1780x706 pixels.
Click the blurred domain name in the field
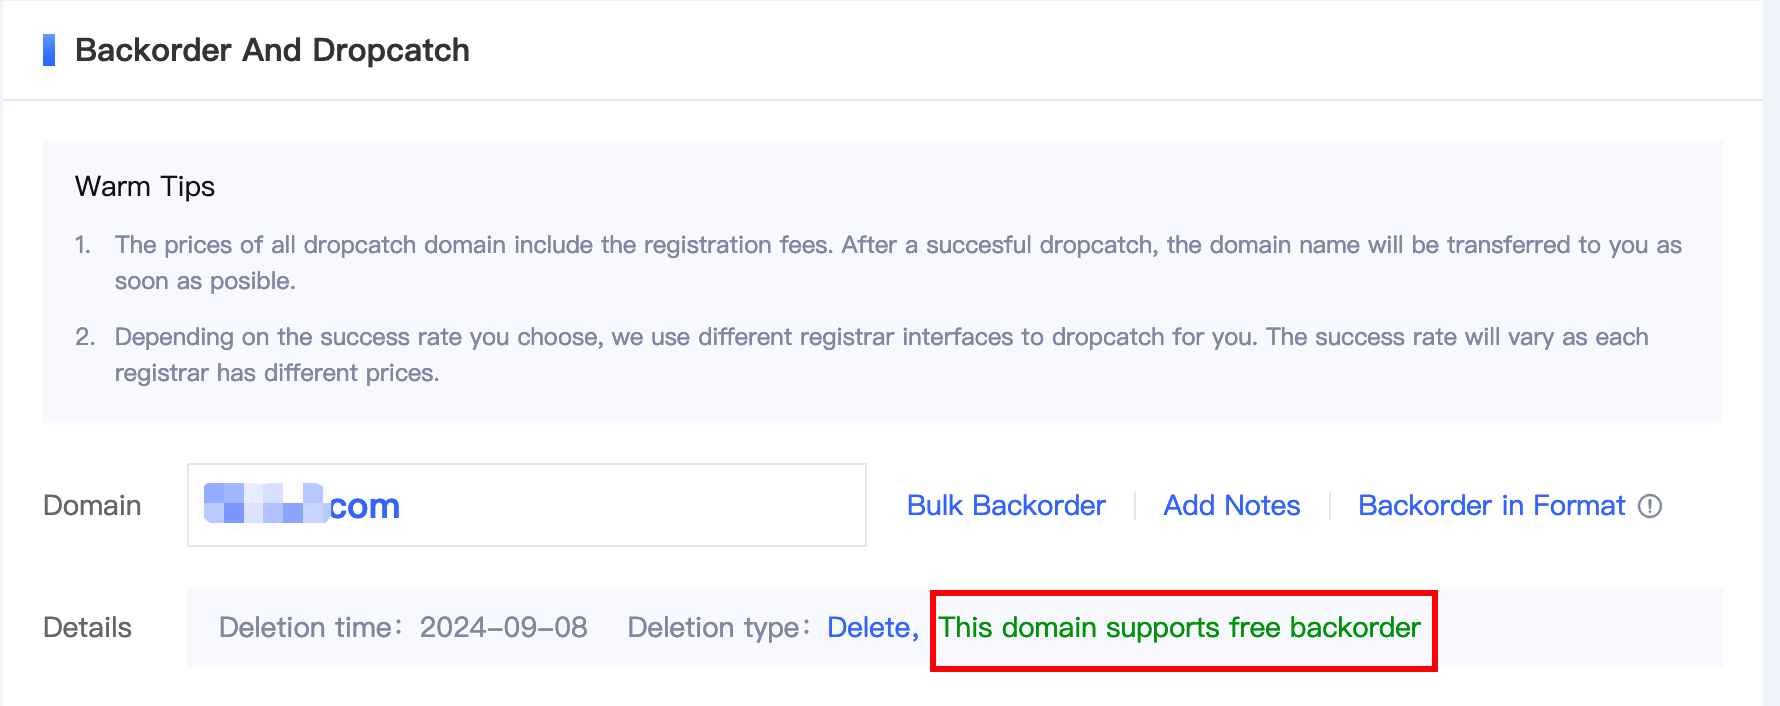click(265, 504)
